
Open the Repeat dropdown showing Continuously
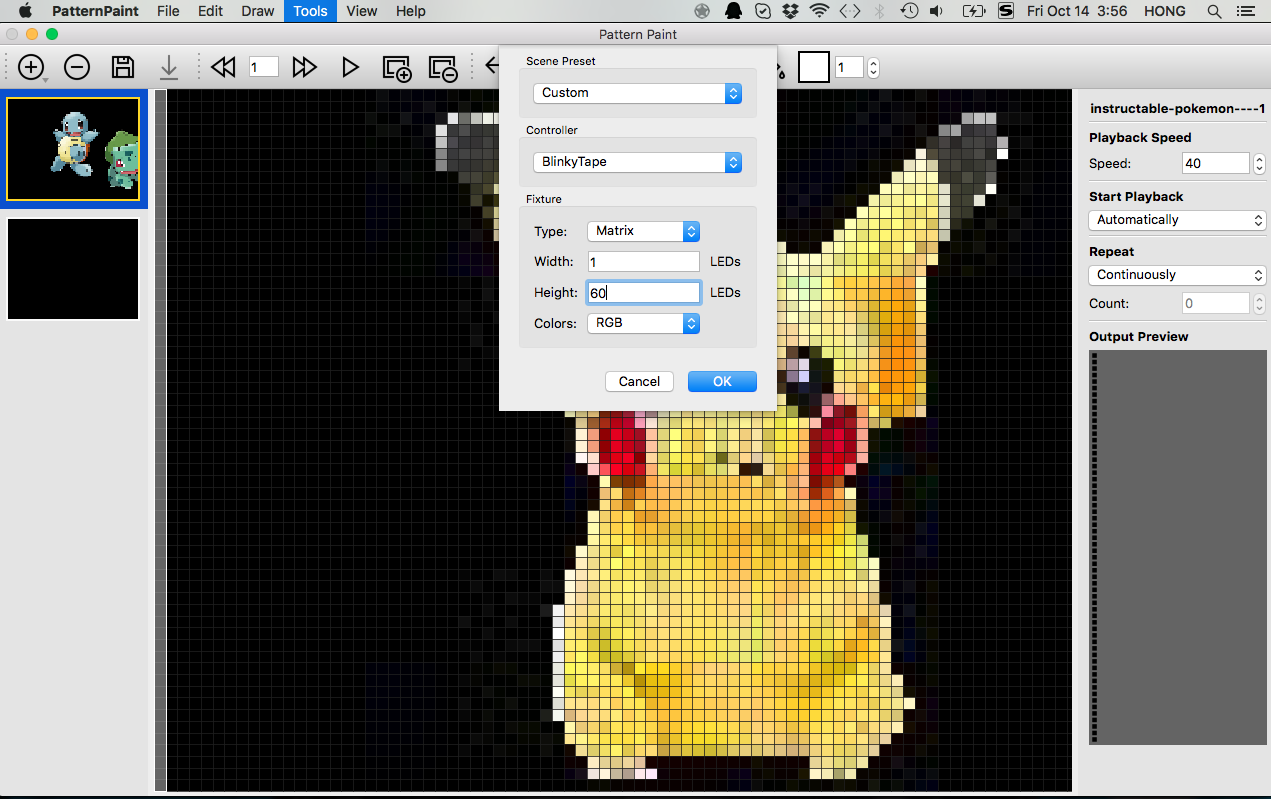[x=1177, y=275]
